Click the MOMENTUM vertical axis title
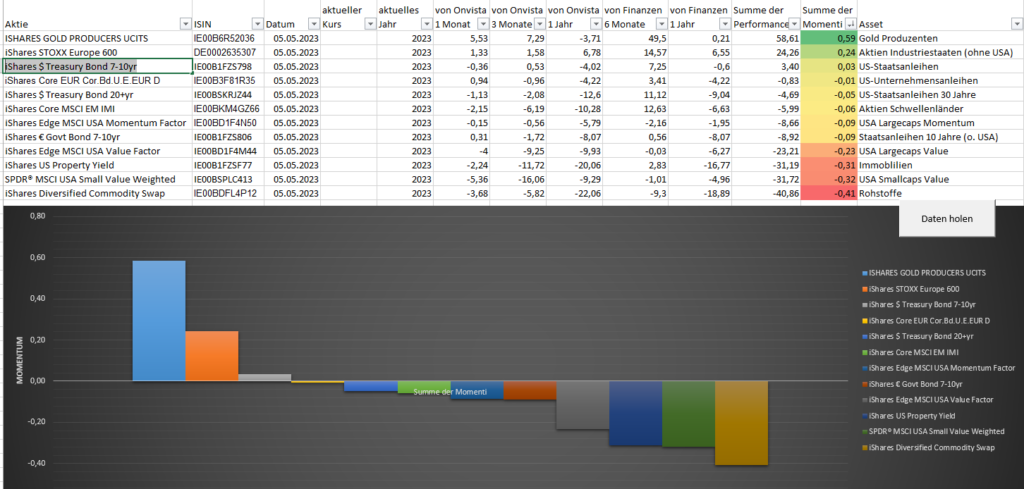 point(20,360)
